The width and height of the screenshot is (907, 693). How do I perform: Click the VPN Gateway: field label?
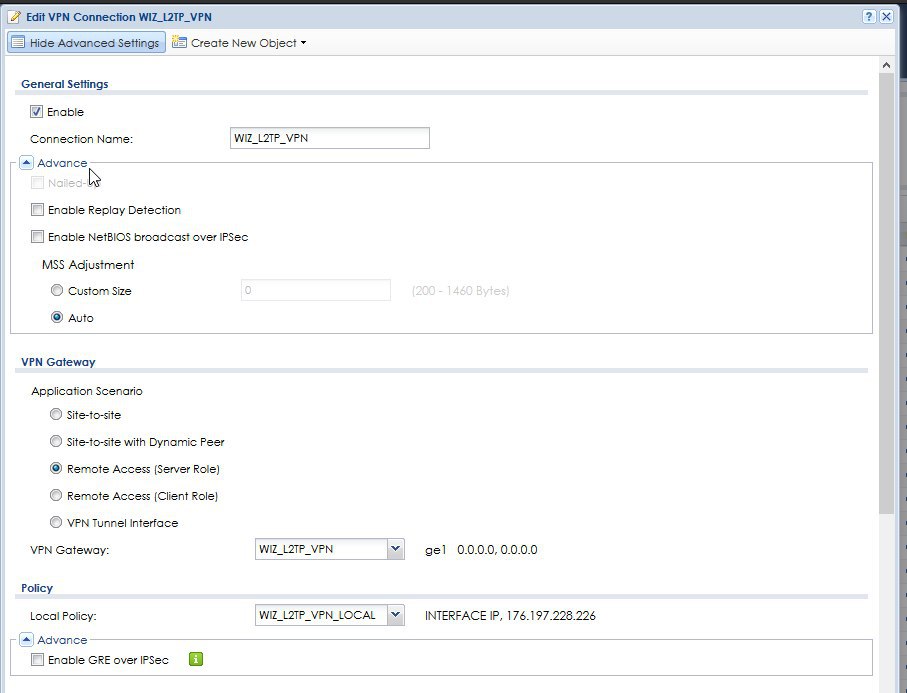(69, 550)
